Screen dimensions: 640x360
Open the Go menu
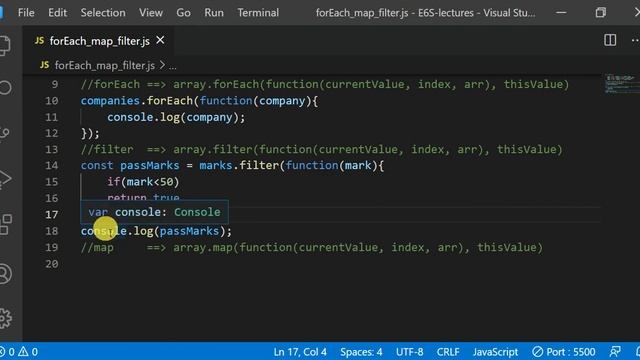click(x=183, y=13)
